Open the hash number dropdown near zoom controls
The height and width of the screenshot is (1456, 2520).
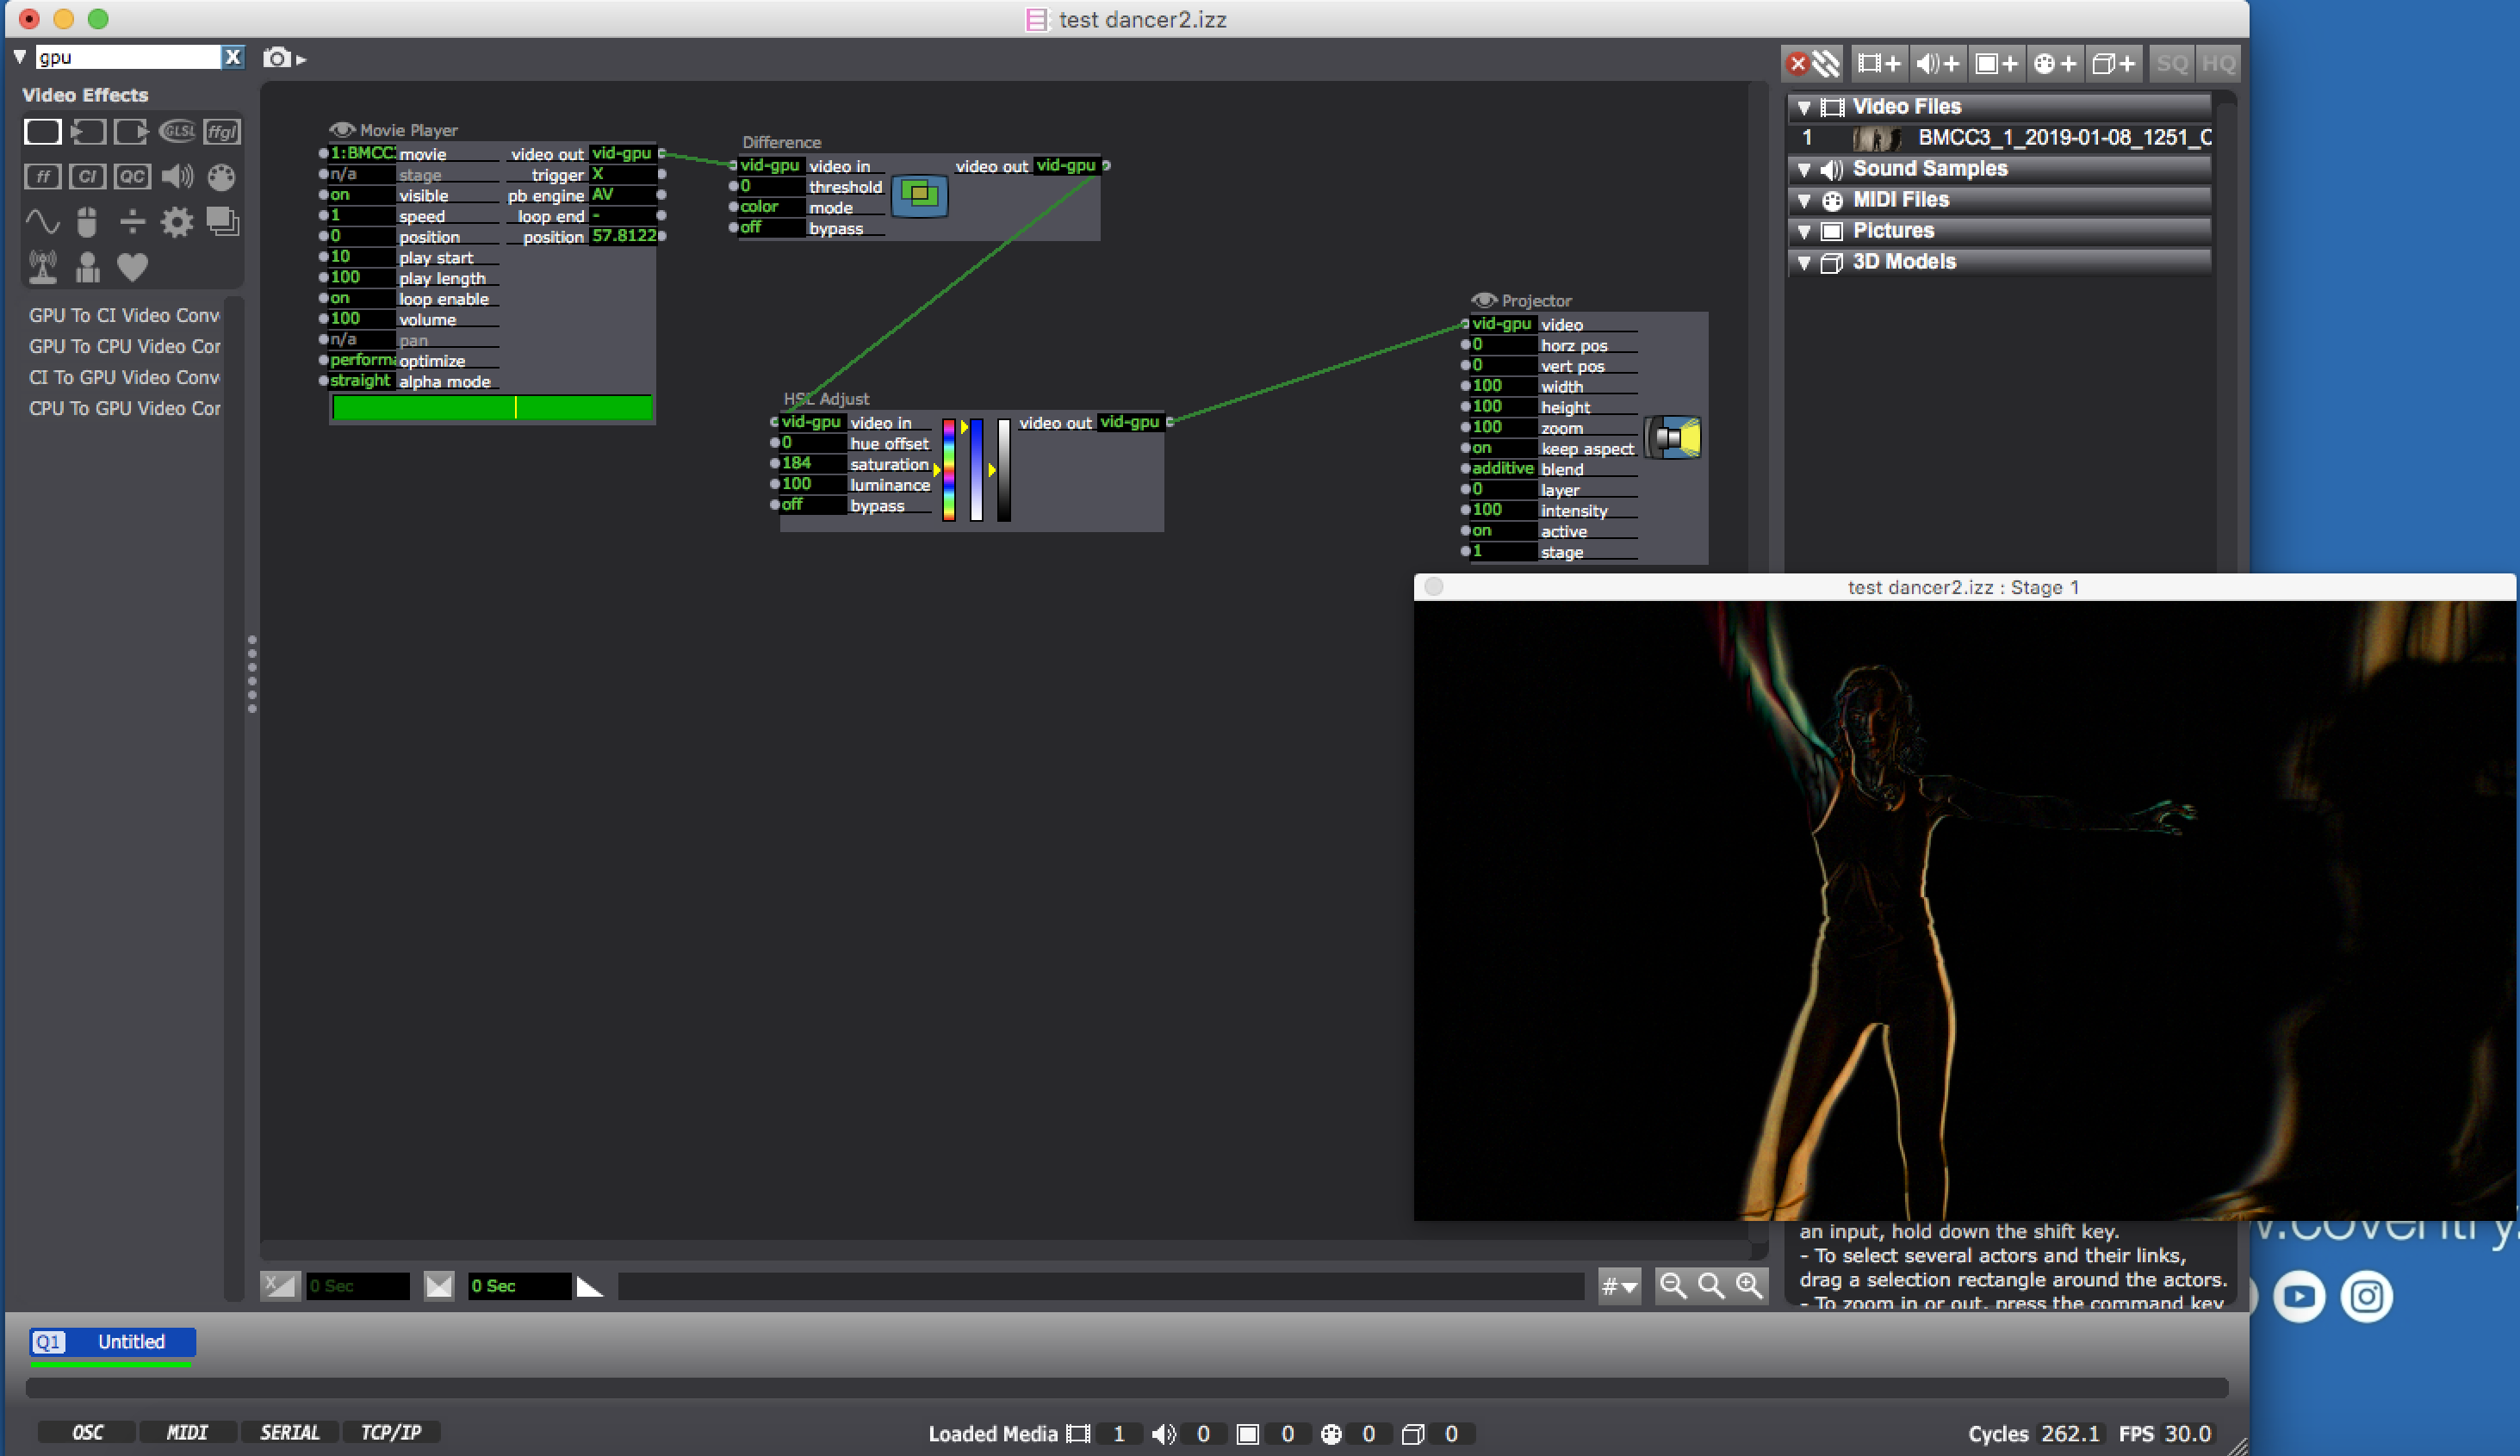click(1619, 1286)
